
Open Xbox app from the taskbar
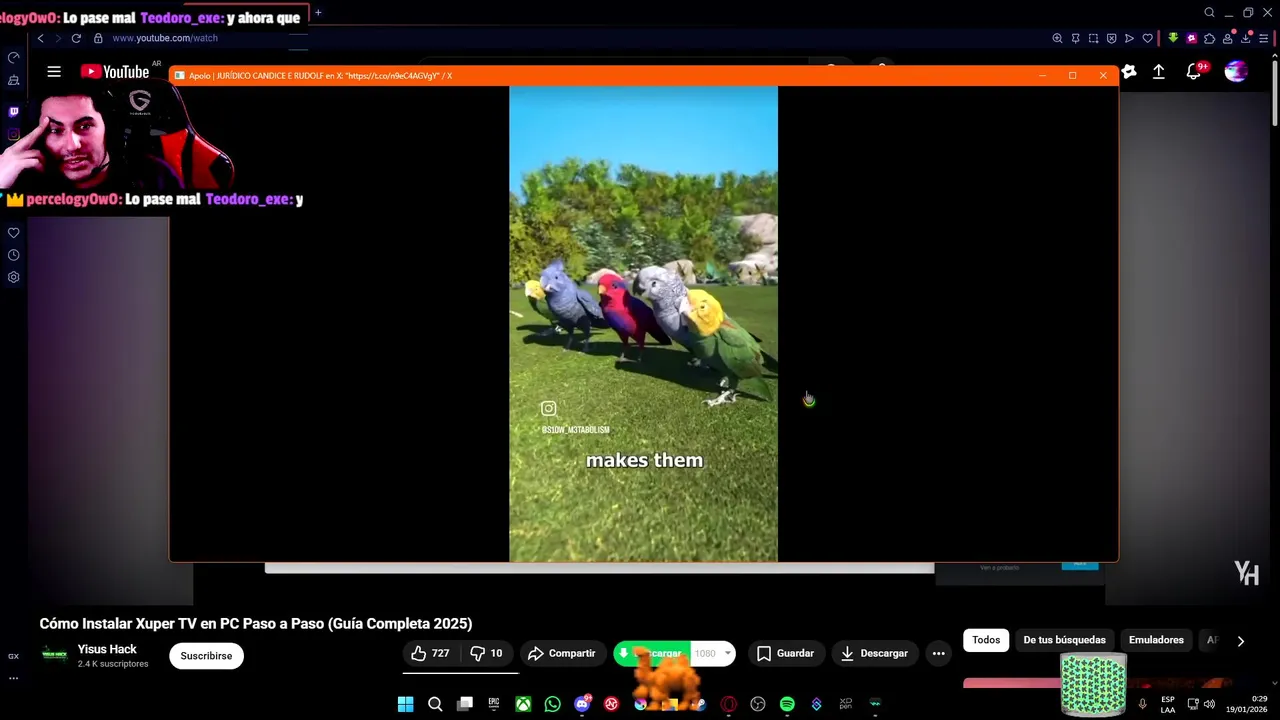(x=523, y=704)
